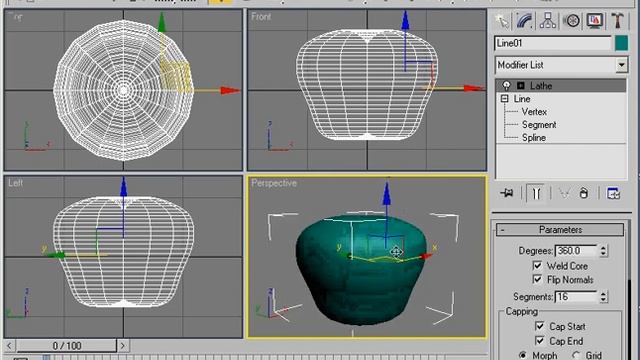640x360 pixels.
Task: Toggle the Lathe modifier lightbulb icon
Action: [x=507, y=86]
